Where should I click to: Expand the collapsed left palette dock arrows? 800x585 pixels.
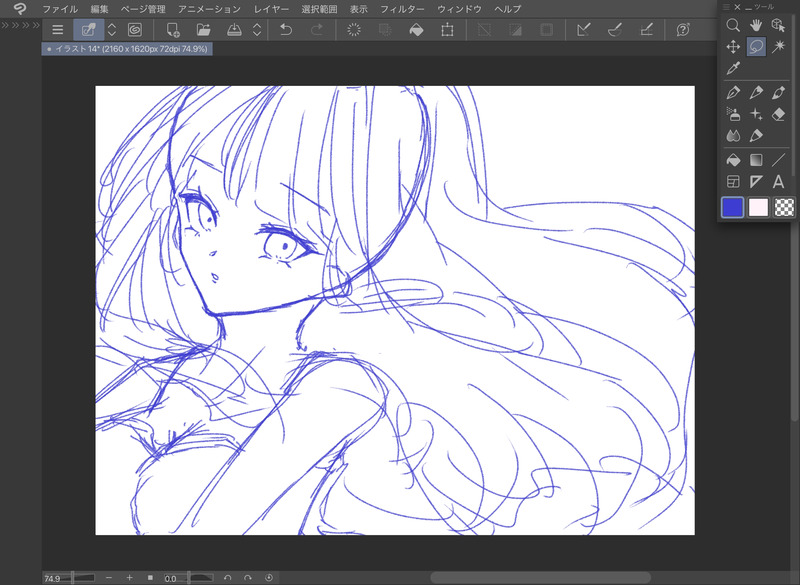click(20, 24)
